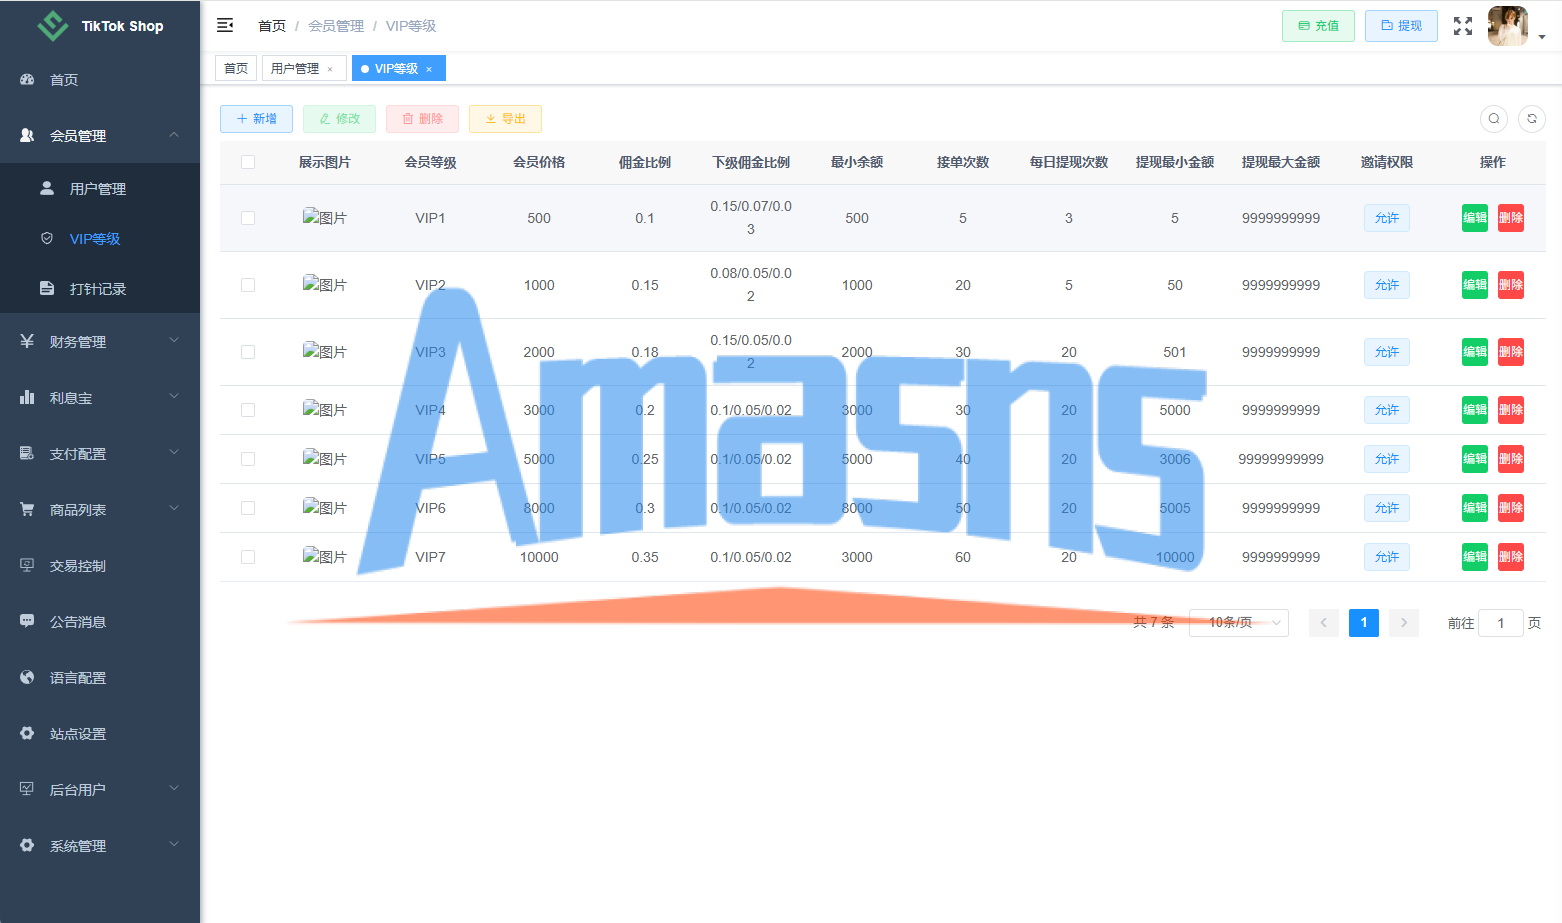This screenshot has width=1562, height=923.
Task: Open 用户管理 in the sidebar
Action: click(100, 188)
